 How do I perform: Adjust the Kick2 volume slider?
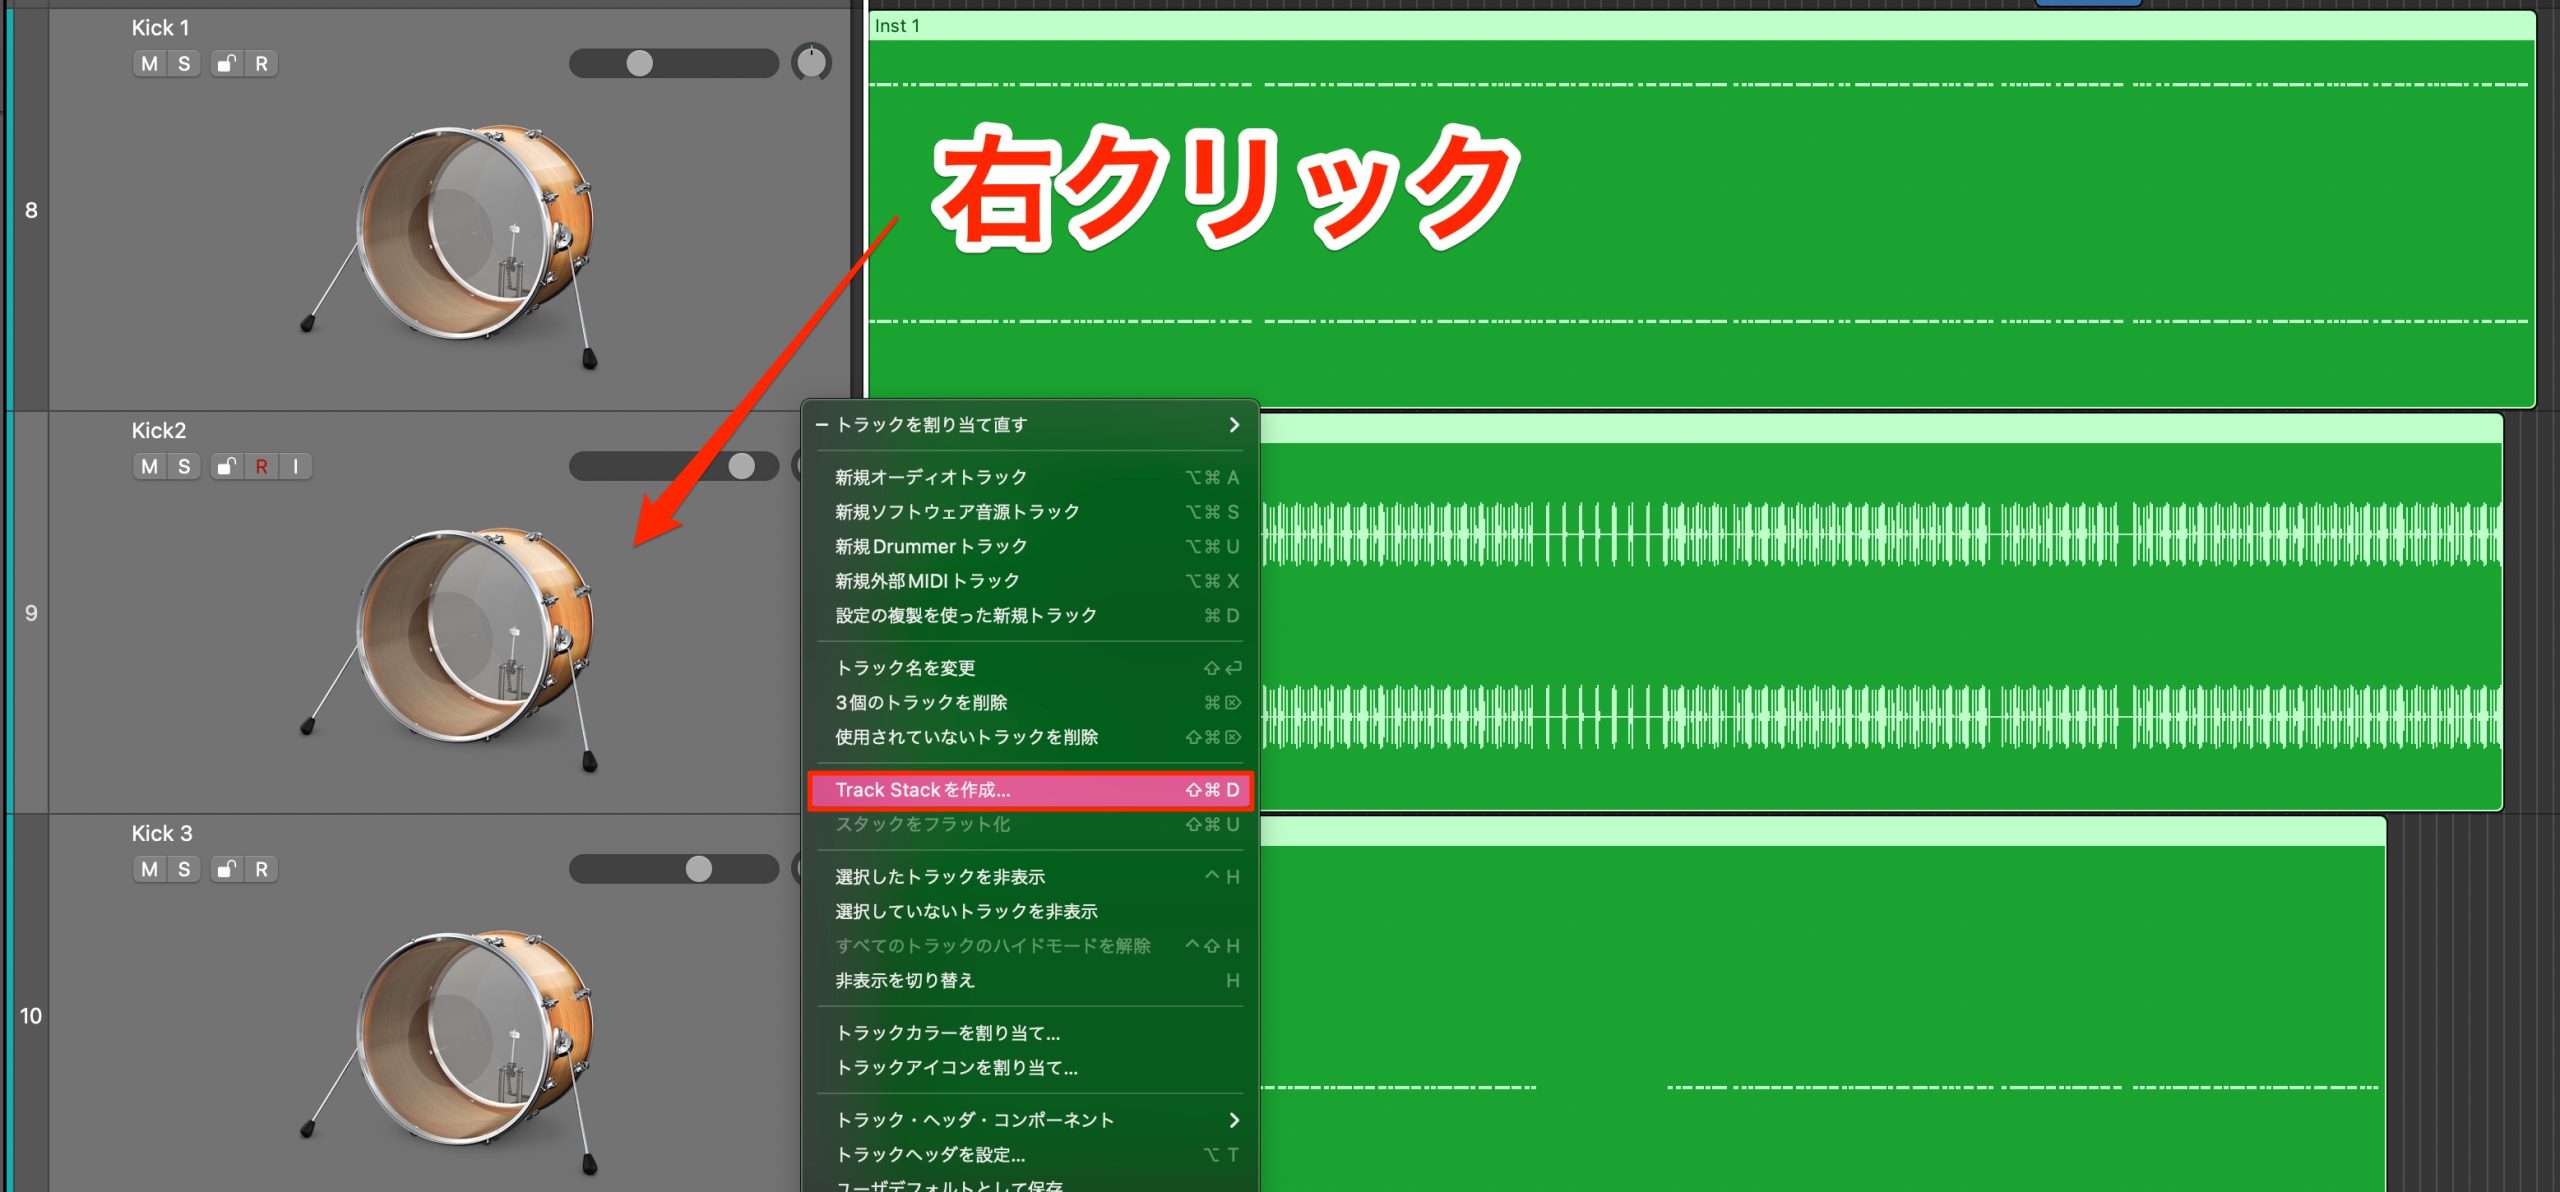tap(673, 466)
